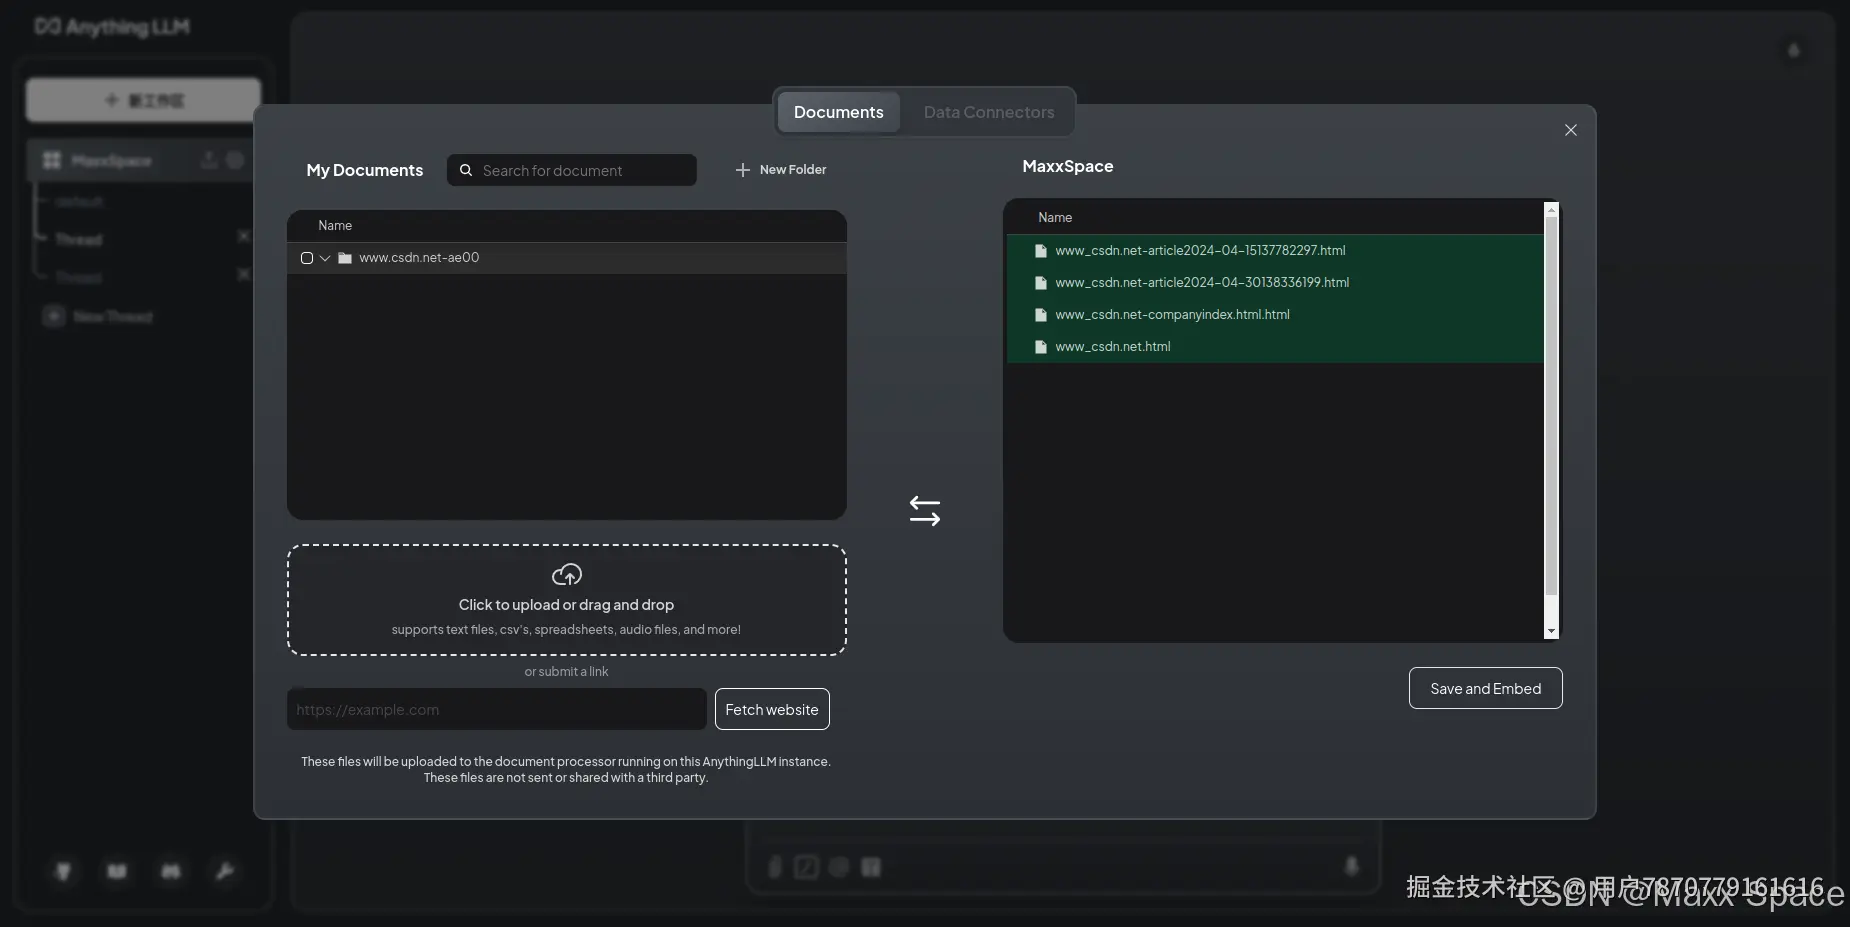1850x927 pixels.
Task: Select www_csdn.net-companyindex.html.html
Action: 1172,315
